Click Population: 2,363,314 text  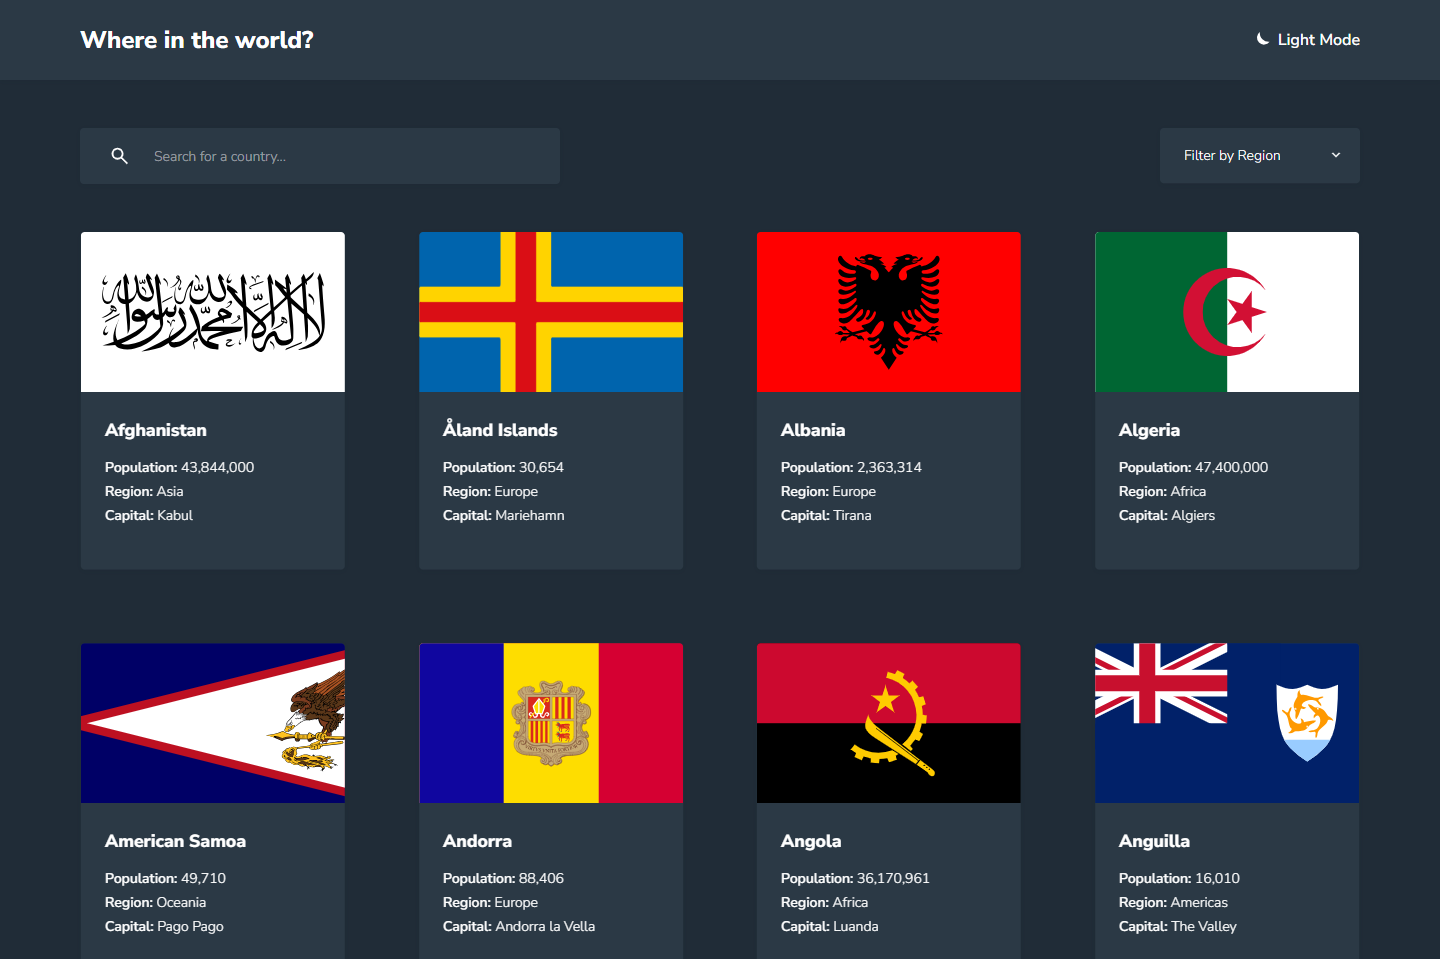851,467
